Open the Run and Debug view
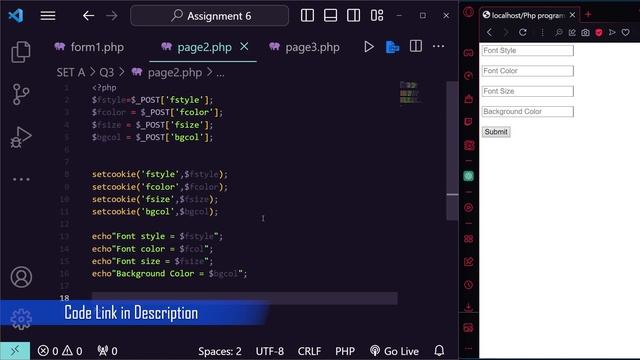This screenshot has width=640, height=360. pyautogui.click(x=21, y=137)
